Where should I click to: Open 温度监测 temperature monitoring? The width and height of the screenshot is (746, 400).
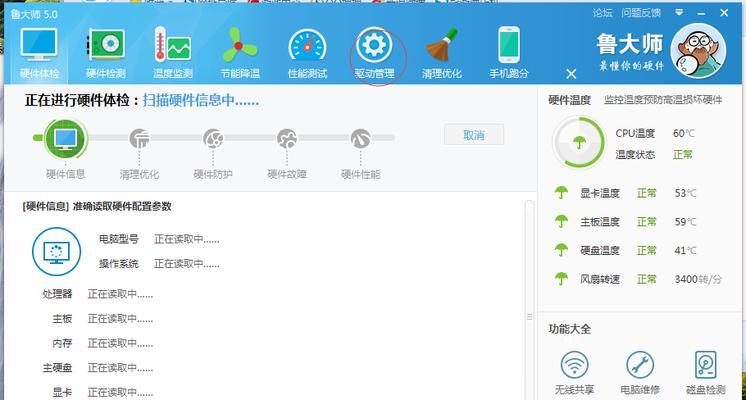pyautogui.click(x=173, y=52)
